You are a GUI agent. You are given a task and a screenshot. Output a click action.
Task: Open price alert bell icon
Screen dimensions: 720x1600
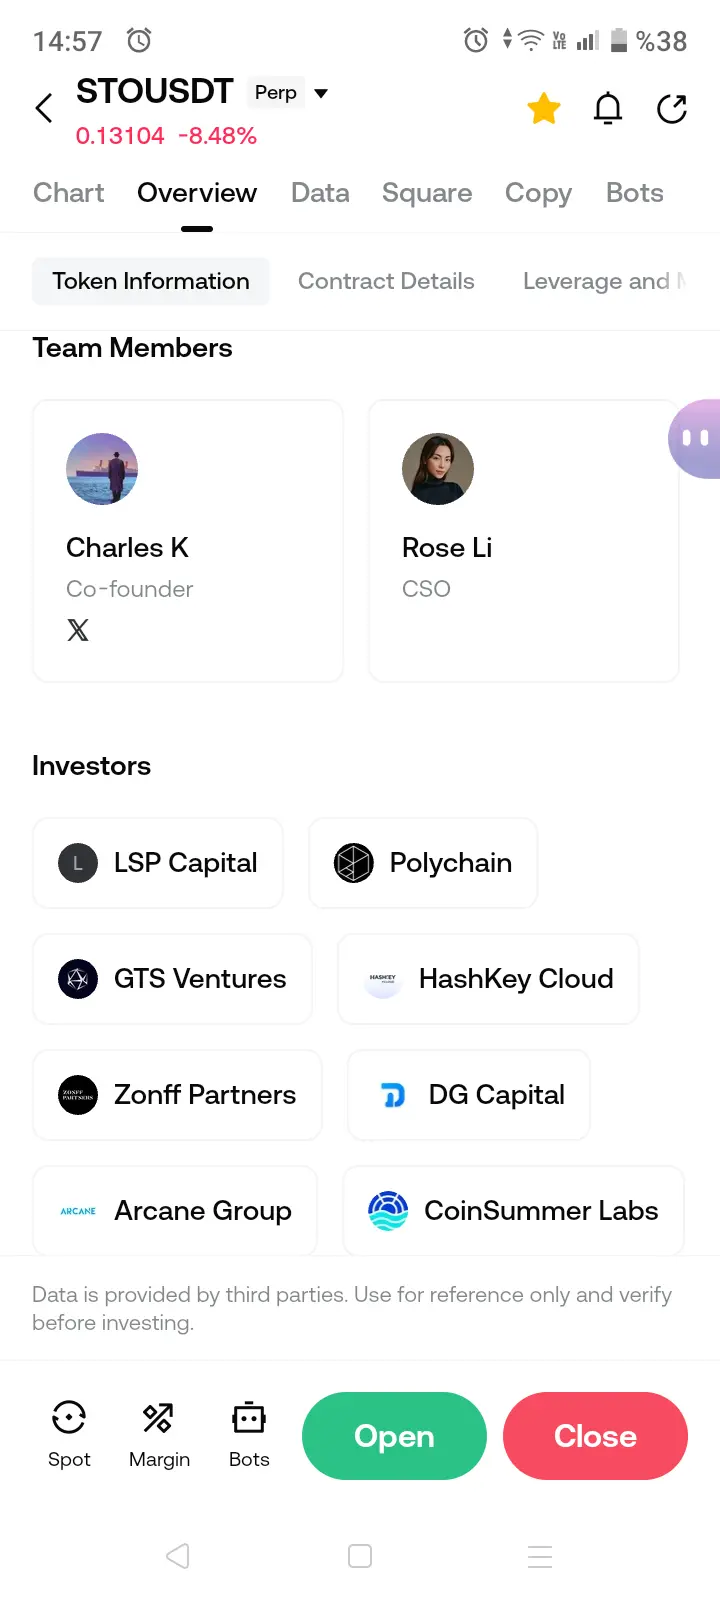pyautogui.click(x=608, y=108)
